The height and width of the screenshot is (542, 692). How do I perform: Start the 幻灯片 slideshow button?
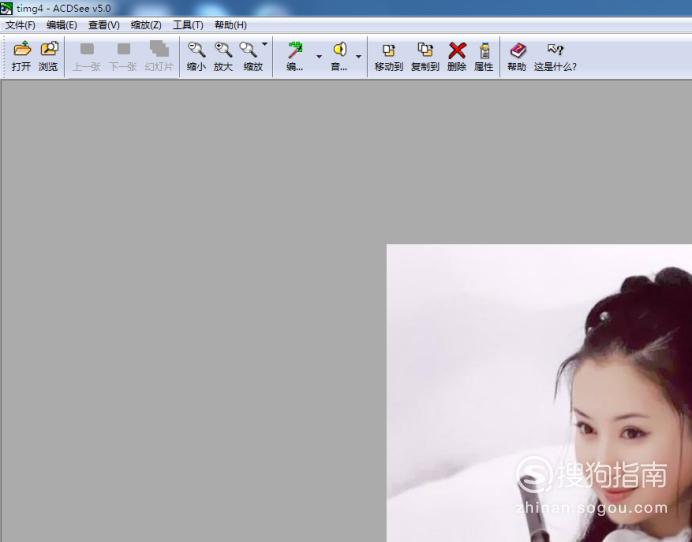click(159, 56)
